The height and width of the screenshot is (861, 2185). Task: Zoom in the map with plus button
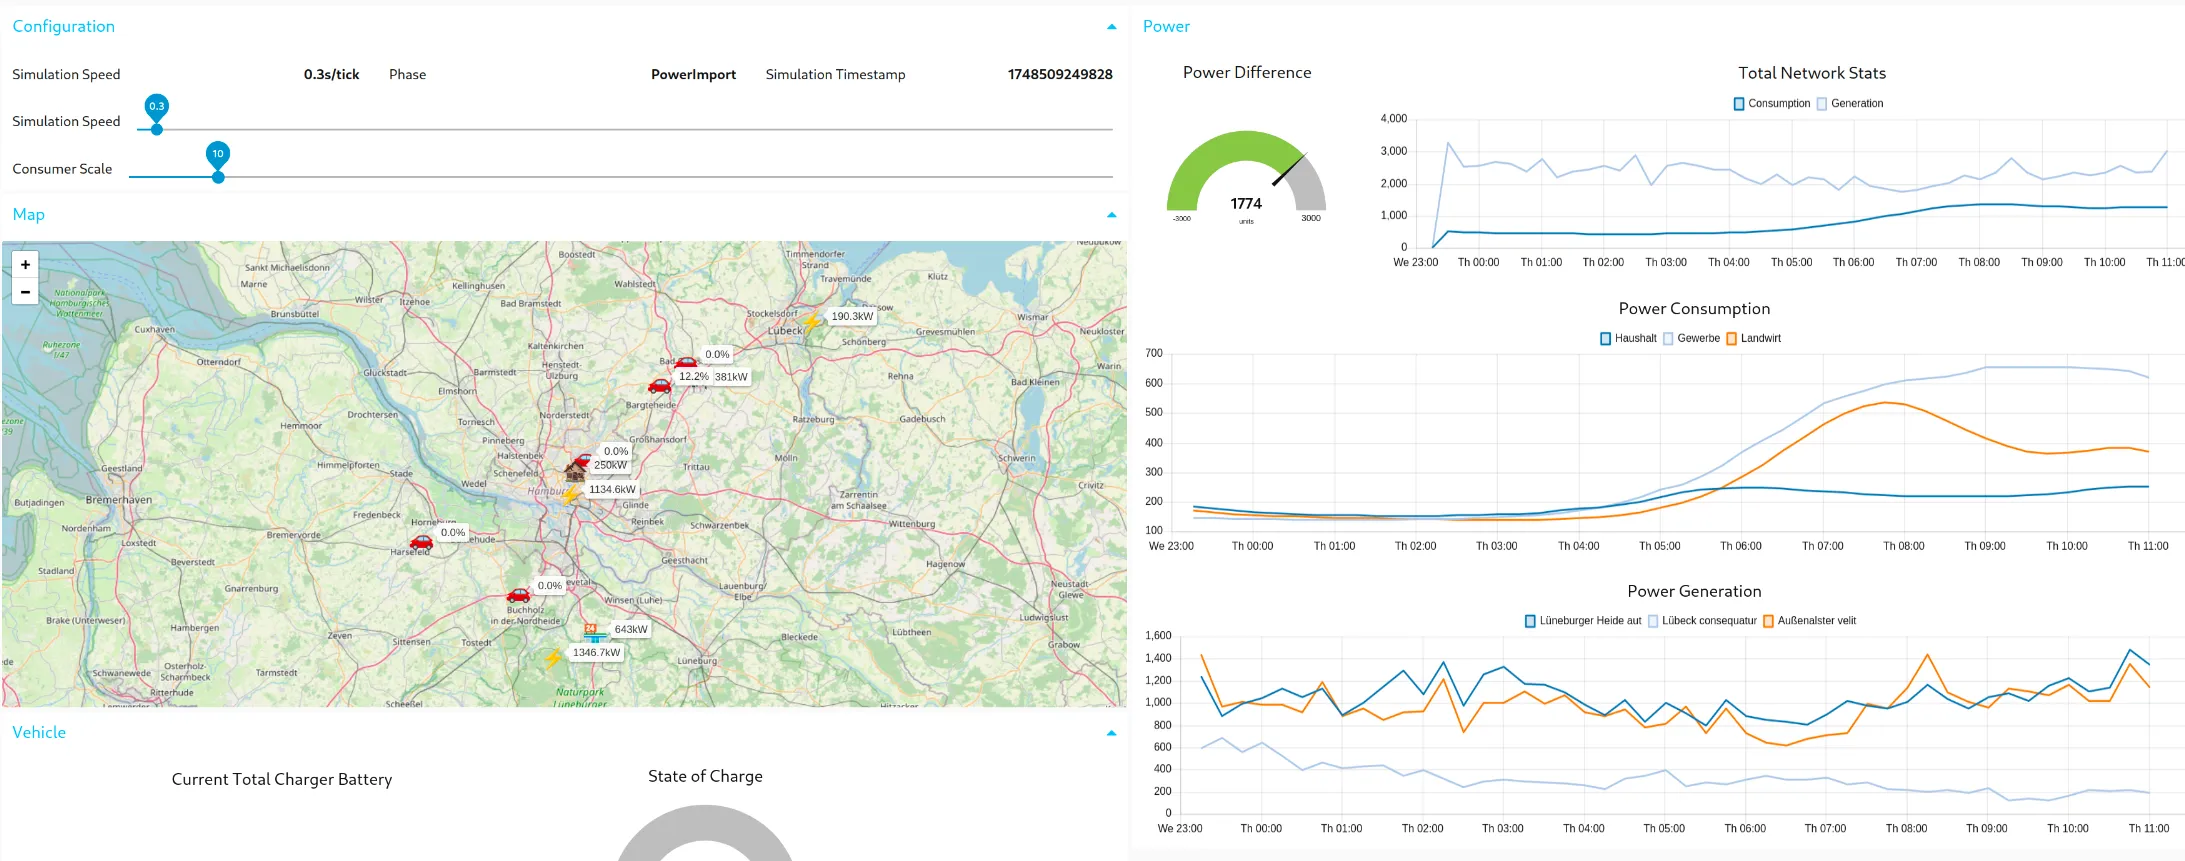pyautogui.click(x=25, y=264)
